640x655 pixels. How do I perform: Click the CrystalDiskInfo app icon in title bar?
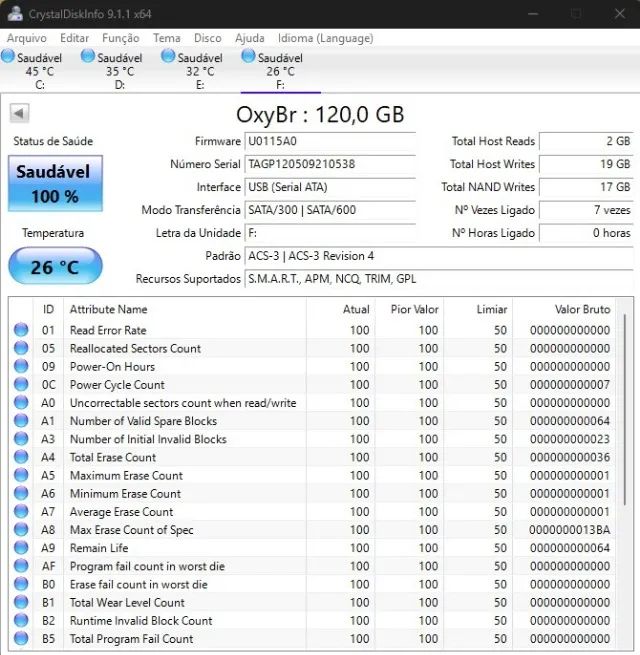coord(15,13)
